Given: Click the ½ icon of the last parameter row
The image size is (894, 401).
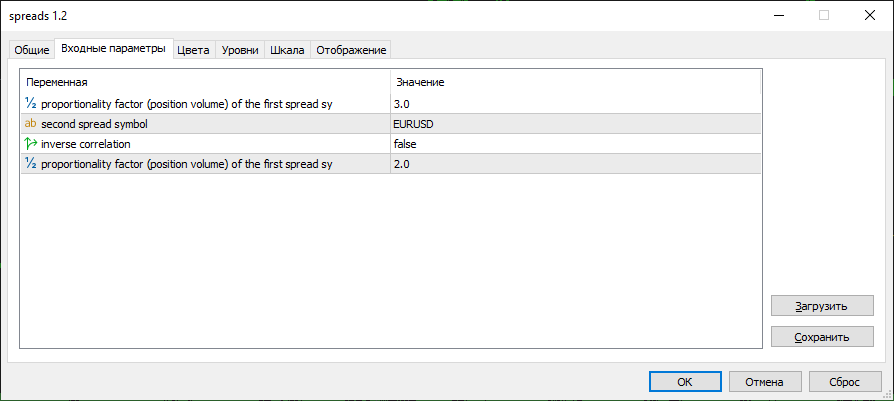Looking at the screenshot, I should [30, 163].
